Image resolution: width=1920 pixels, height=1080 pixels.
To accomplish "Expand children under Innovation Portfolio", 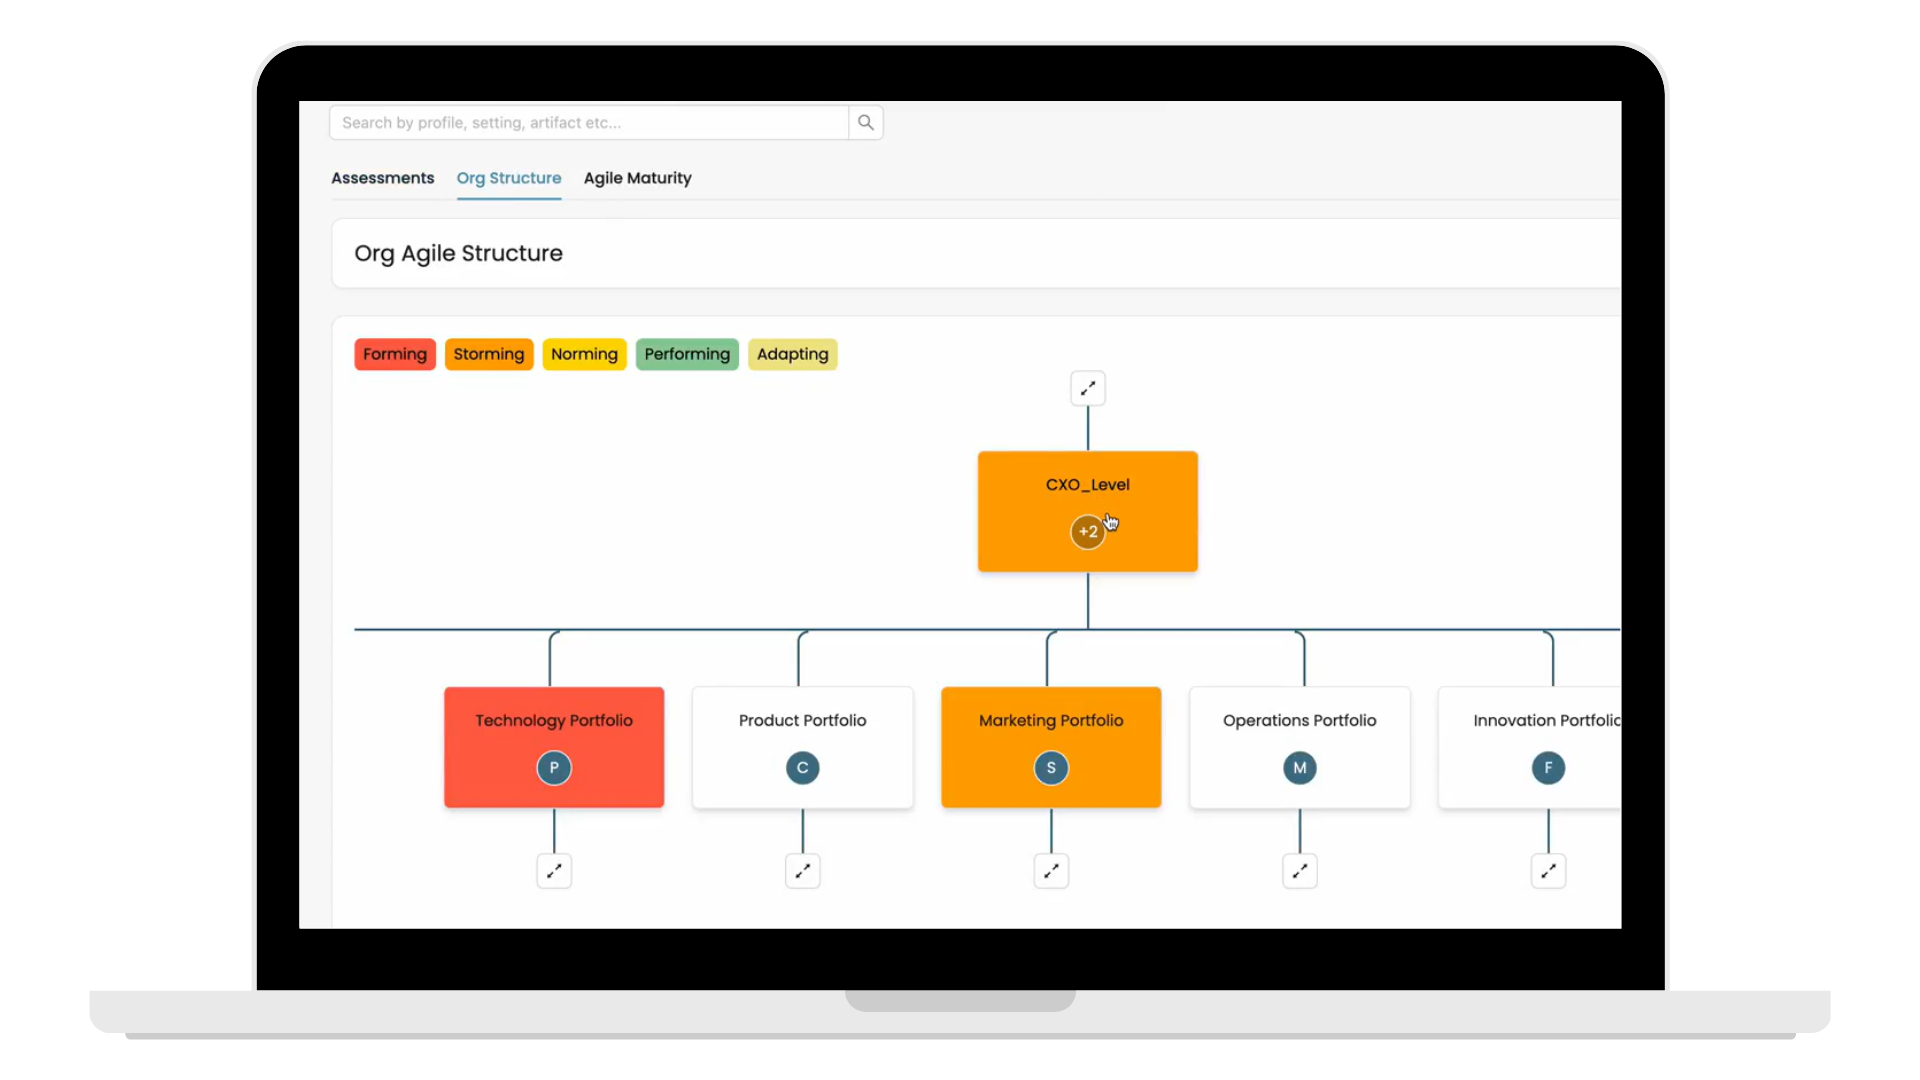I will point(1548,871).
